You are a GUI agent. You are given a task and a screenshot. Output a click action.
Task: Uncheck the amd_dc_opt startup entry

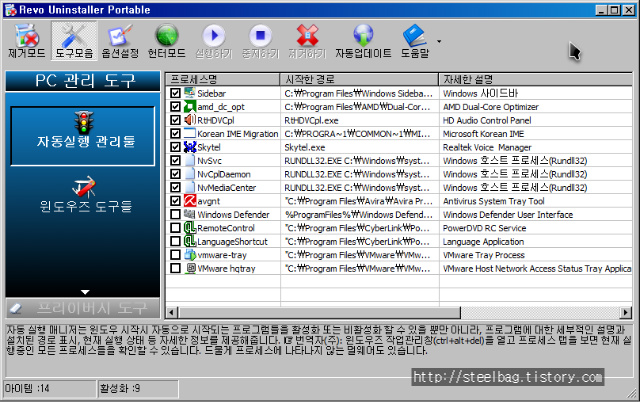tap(176, 107)
